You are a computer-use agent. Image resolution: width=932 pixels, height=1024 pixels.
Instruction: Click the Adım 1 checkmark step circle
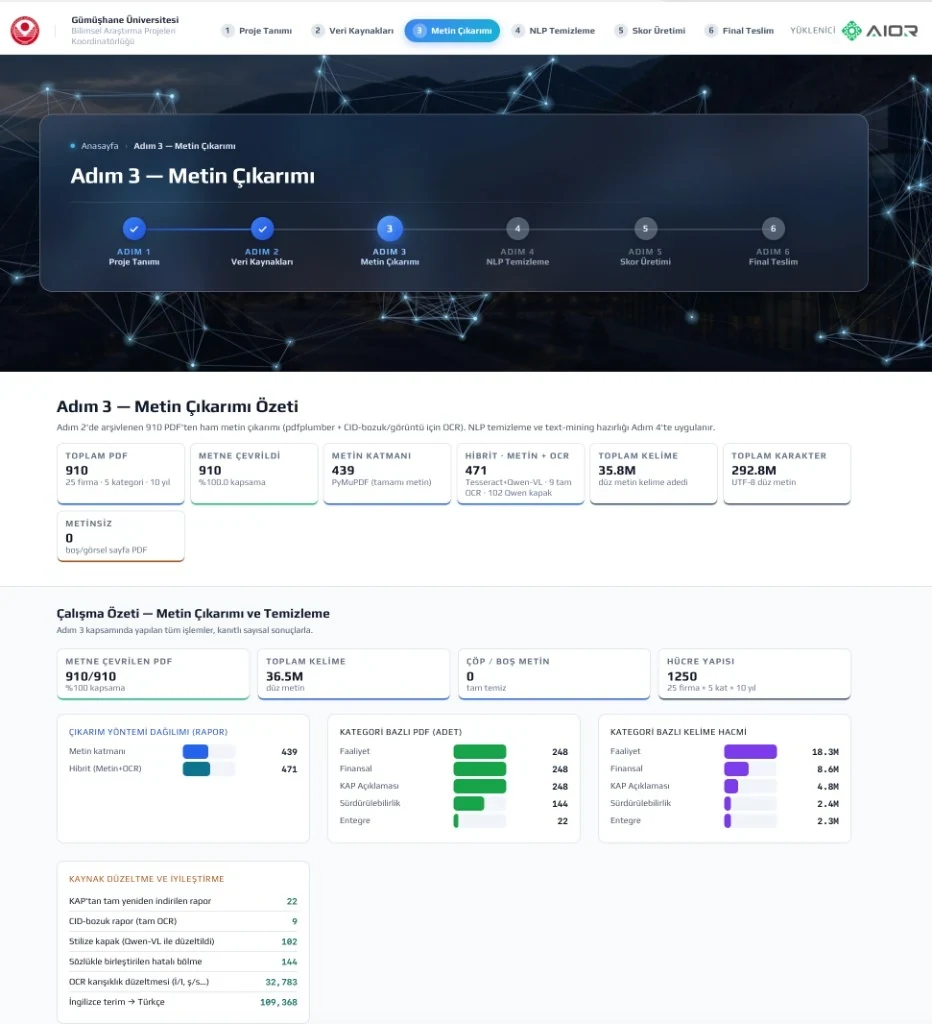click(134, 229)
